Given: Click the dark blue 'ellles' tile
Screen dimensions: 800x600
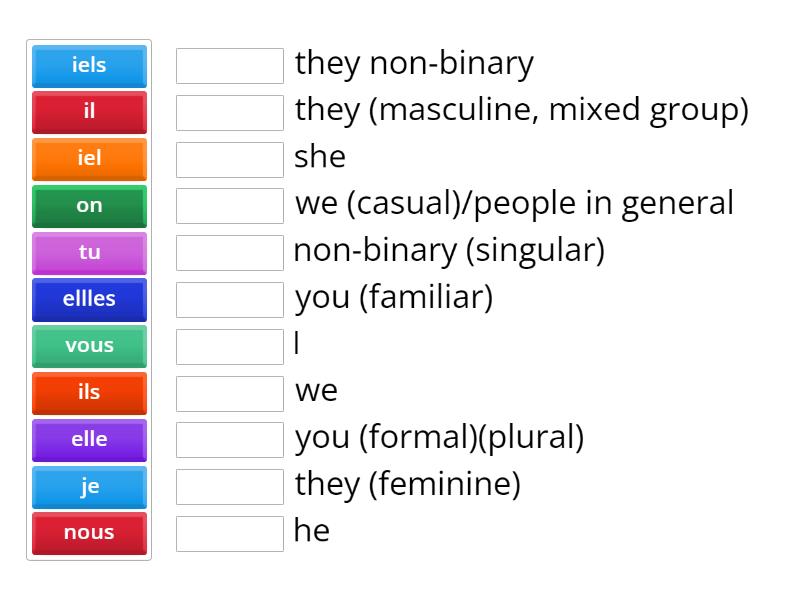Looking at the screenshot, I should point(89,300).
